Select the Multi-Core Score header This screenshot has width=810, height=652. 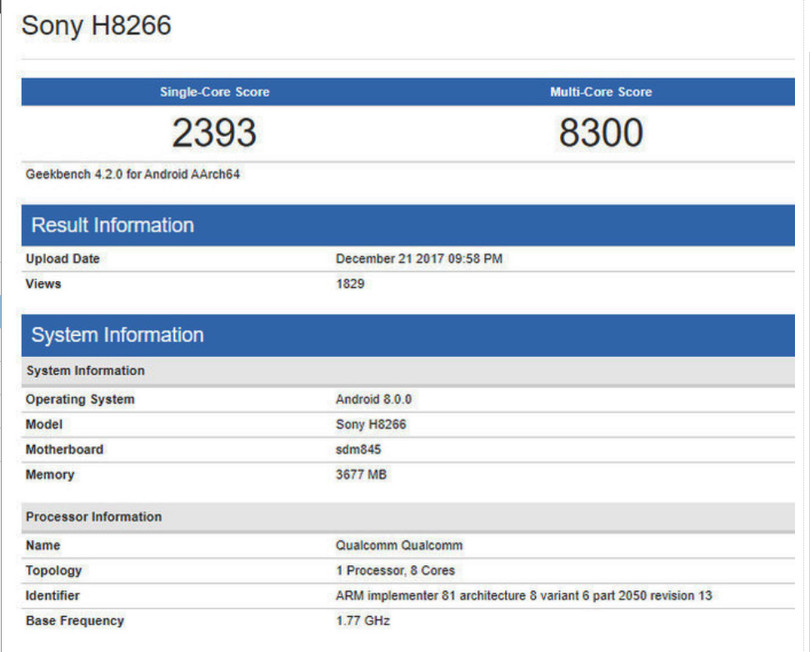(x=601, y=91)
